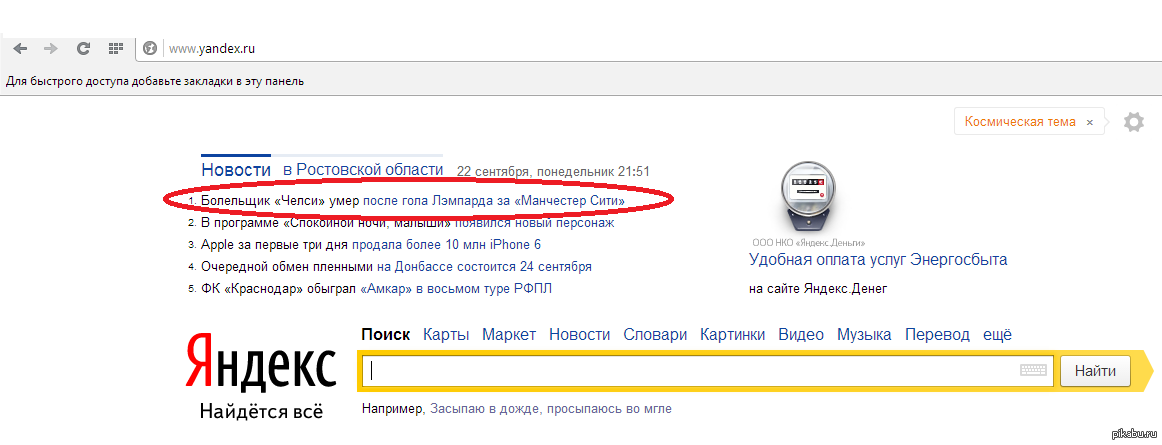Click the electricity meter image
The image size is (1162, 445).
(x=808, y=196)
